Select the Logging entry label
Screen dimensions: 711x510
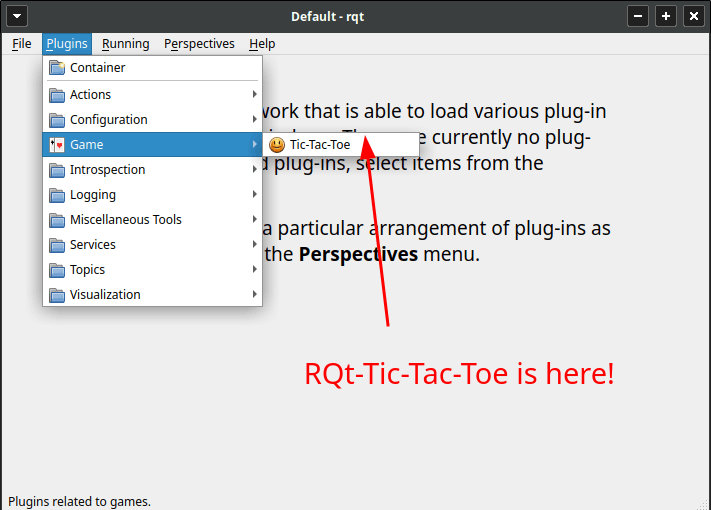click(x=93, y=195)
